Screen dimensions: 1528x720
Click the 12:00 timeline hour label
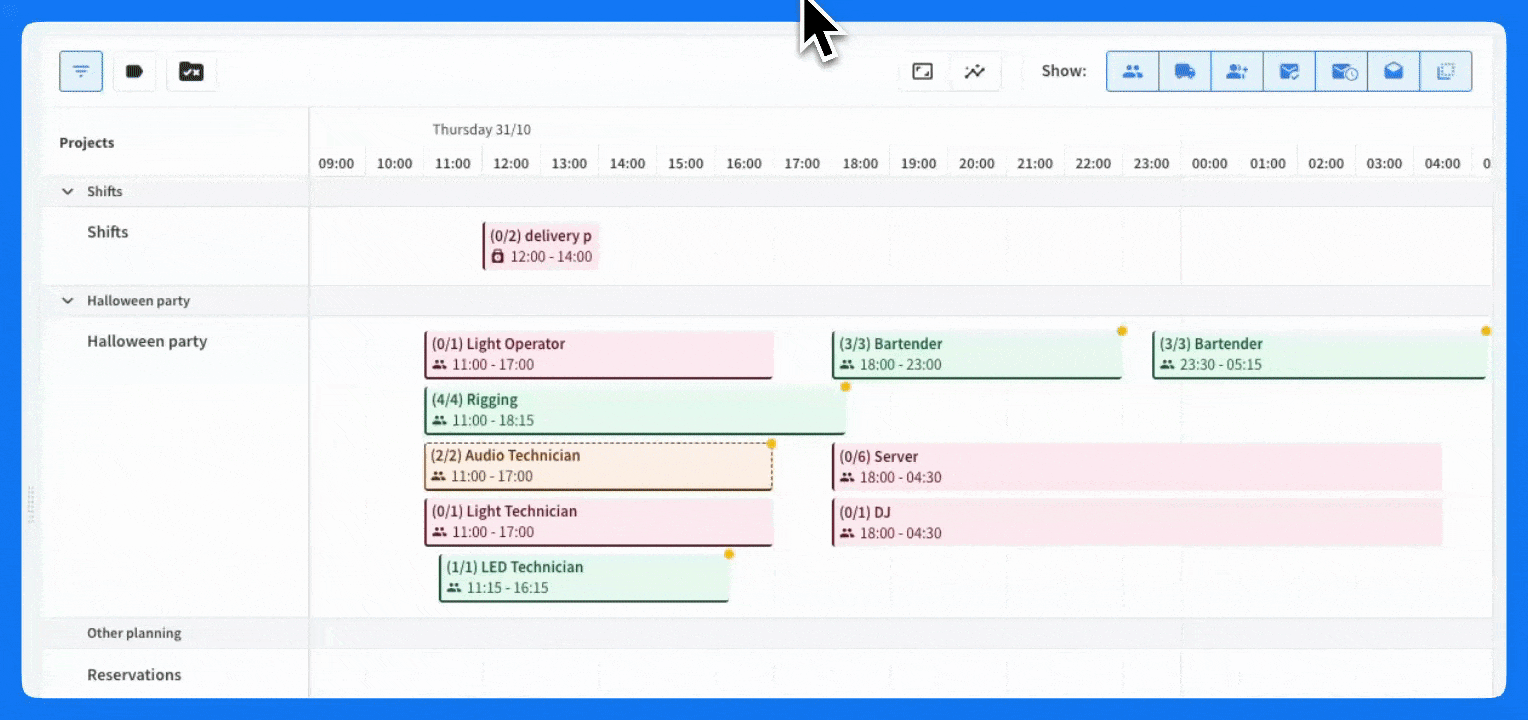(x=511, y=163)
